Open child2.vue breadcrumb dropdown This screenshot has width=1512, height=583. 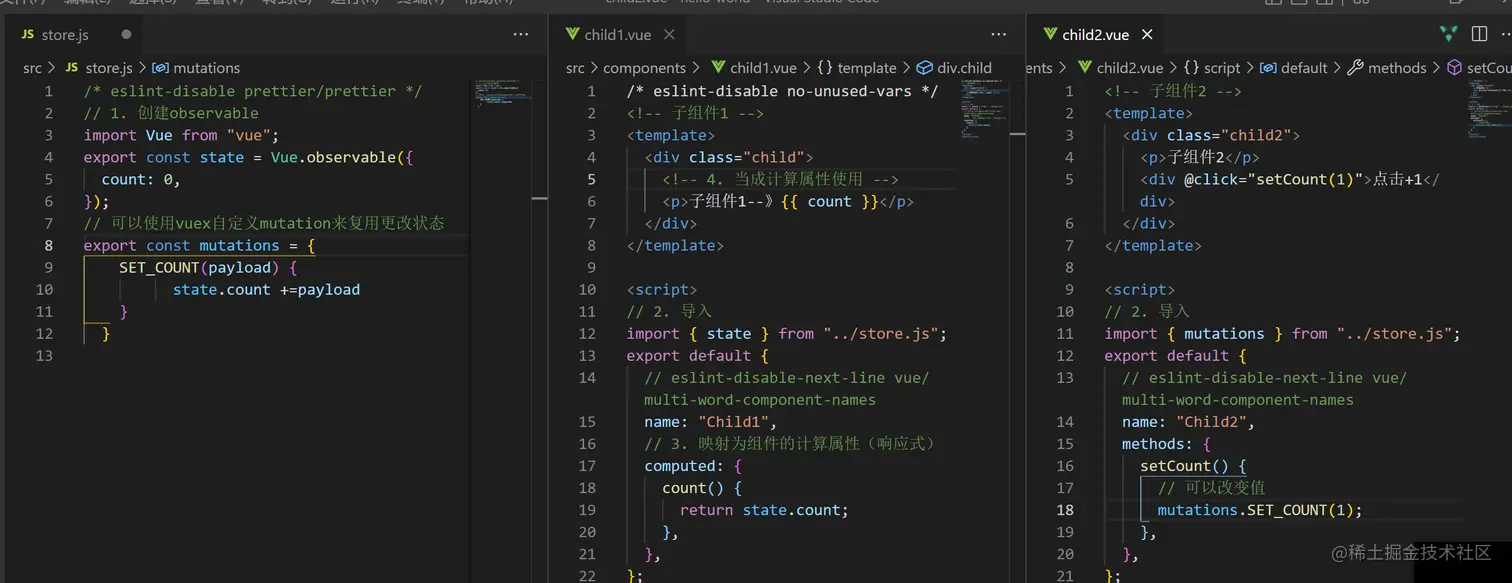point(1120,68)
